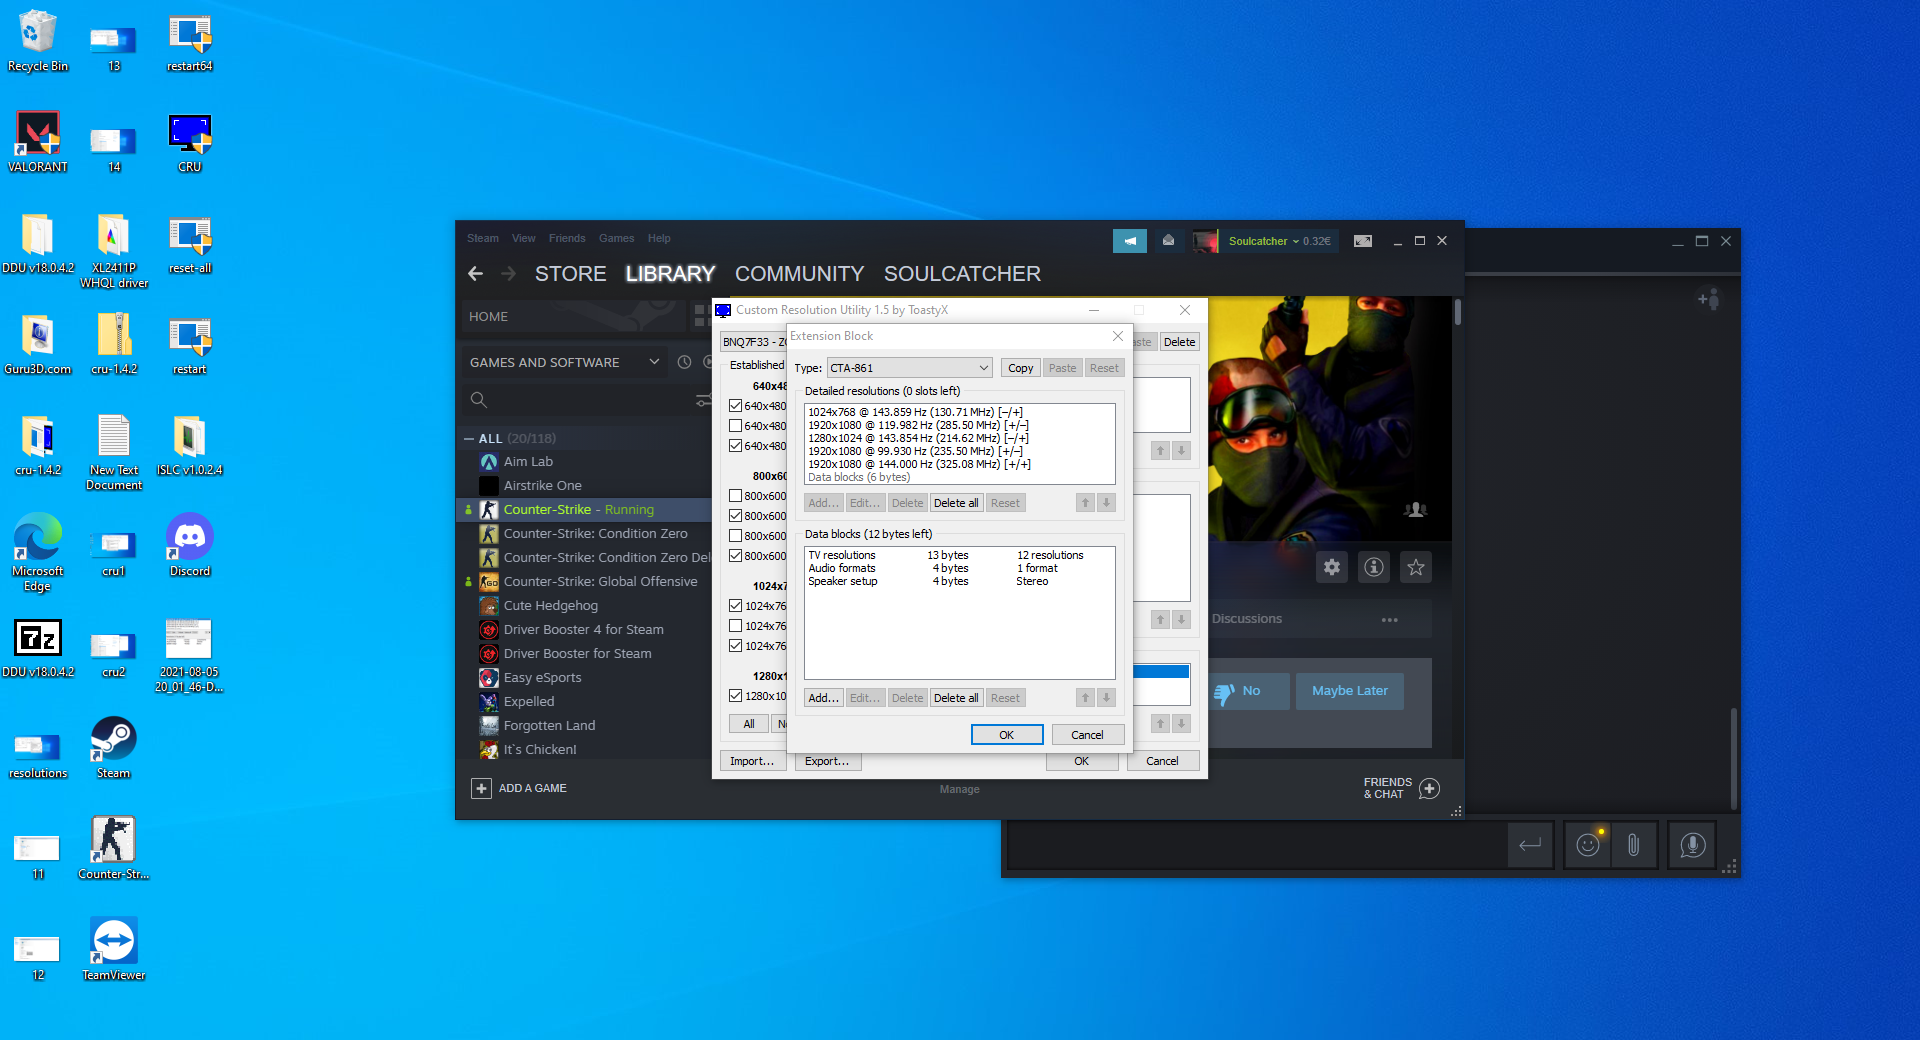Open the emoji picker in chat
Viewport: 1920px width, 1040px height.
1587,846
